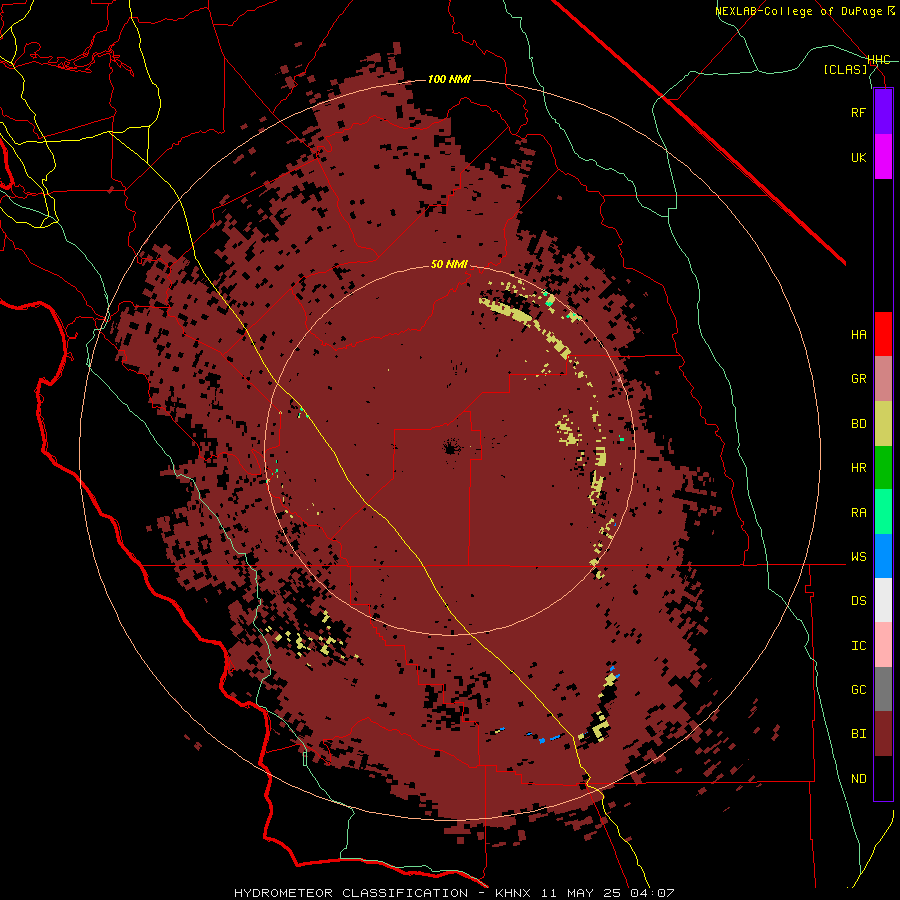This screenshot has width=900, height=900.
Task: Click the ND legend label
Action: [x=859, y=779]
